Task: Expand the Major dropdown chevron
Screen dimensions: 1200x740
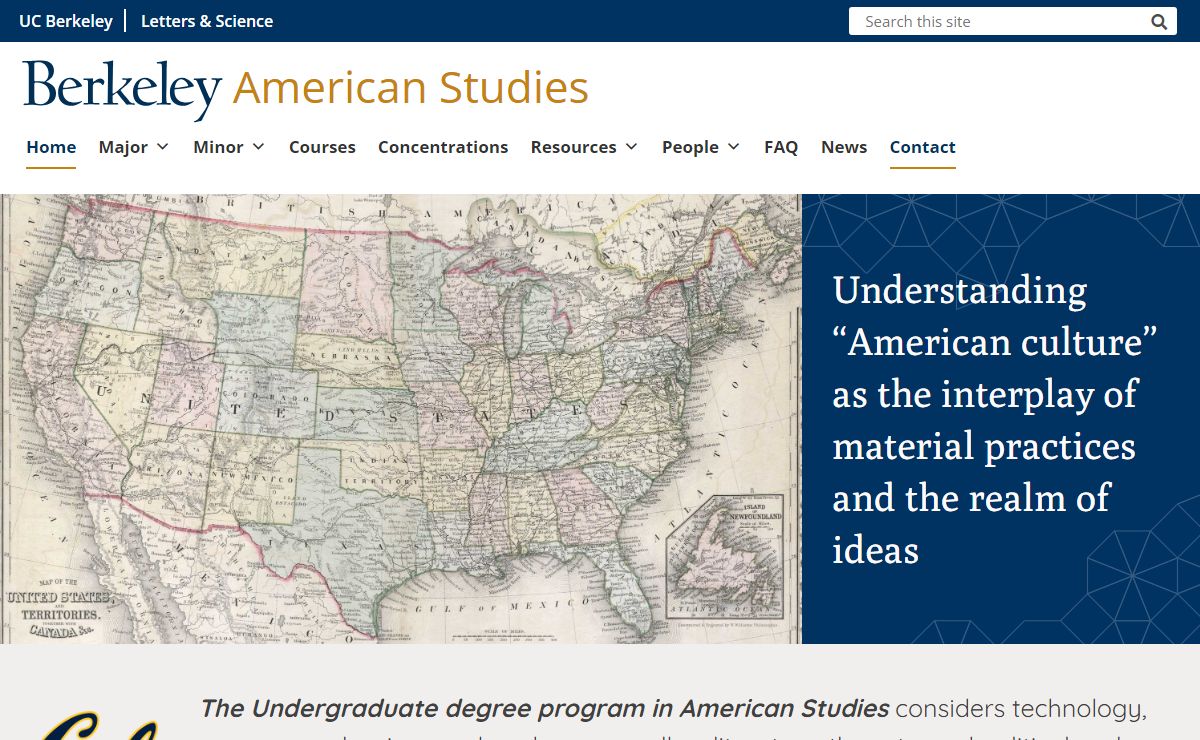Action: pos(162,147)
